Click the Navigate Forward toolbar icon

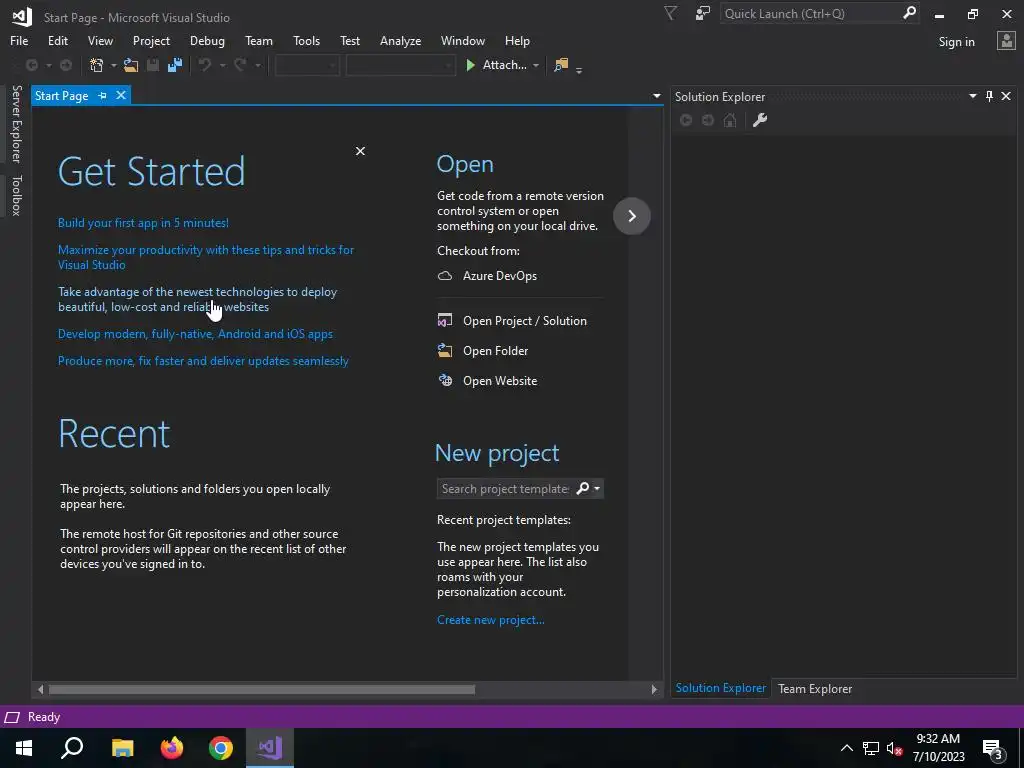pyautogui.click(x=66, y=65)
